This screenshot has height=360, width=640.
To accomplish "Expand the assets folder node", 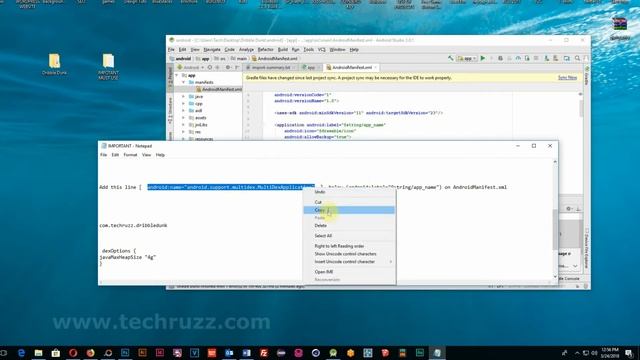I will pos(183,118).
